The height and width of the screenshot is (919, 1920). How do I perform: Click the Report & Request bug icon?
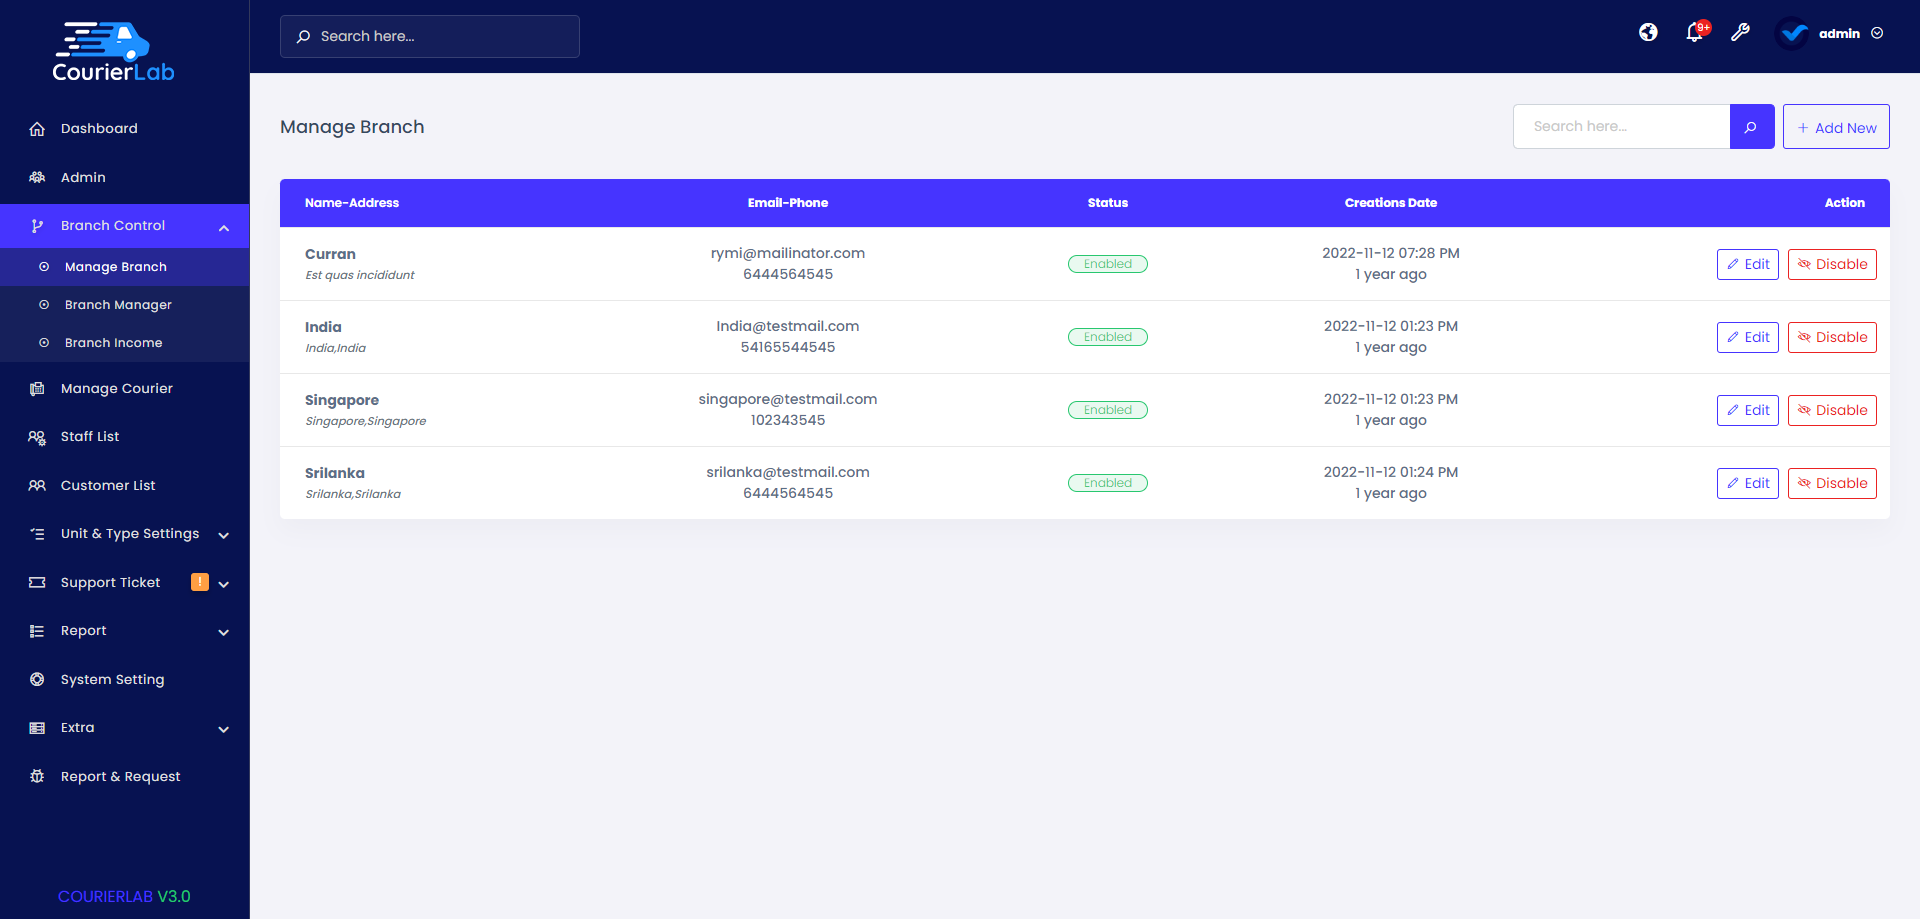[x=37, y=776]
